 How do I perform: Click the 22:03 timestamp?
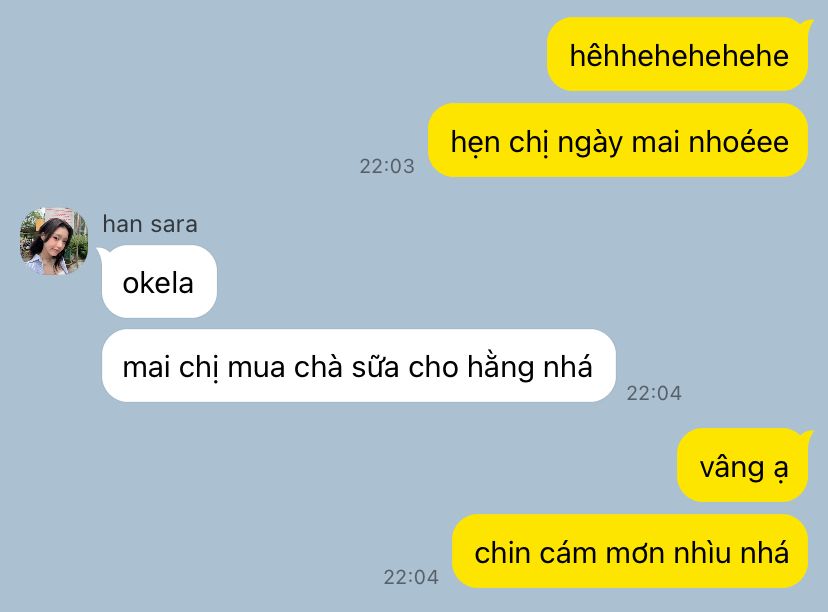tap(387, 166)
